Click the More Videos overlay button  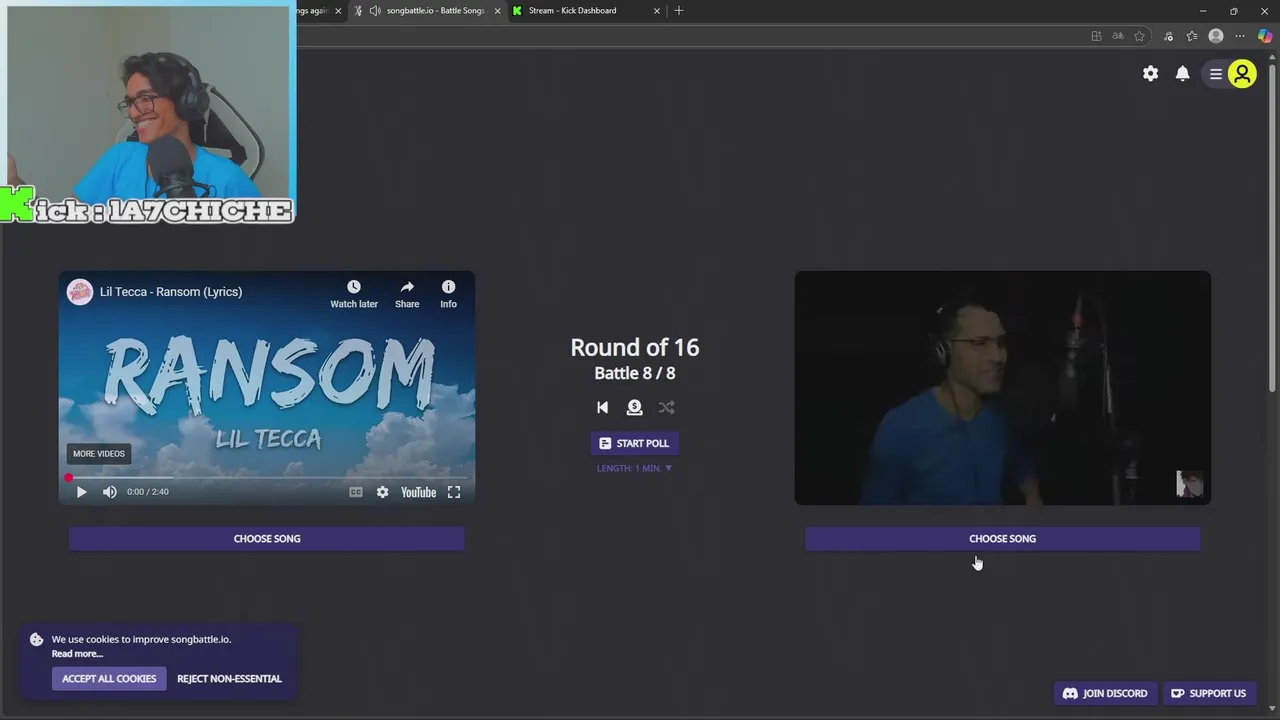(98, 454)
